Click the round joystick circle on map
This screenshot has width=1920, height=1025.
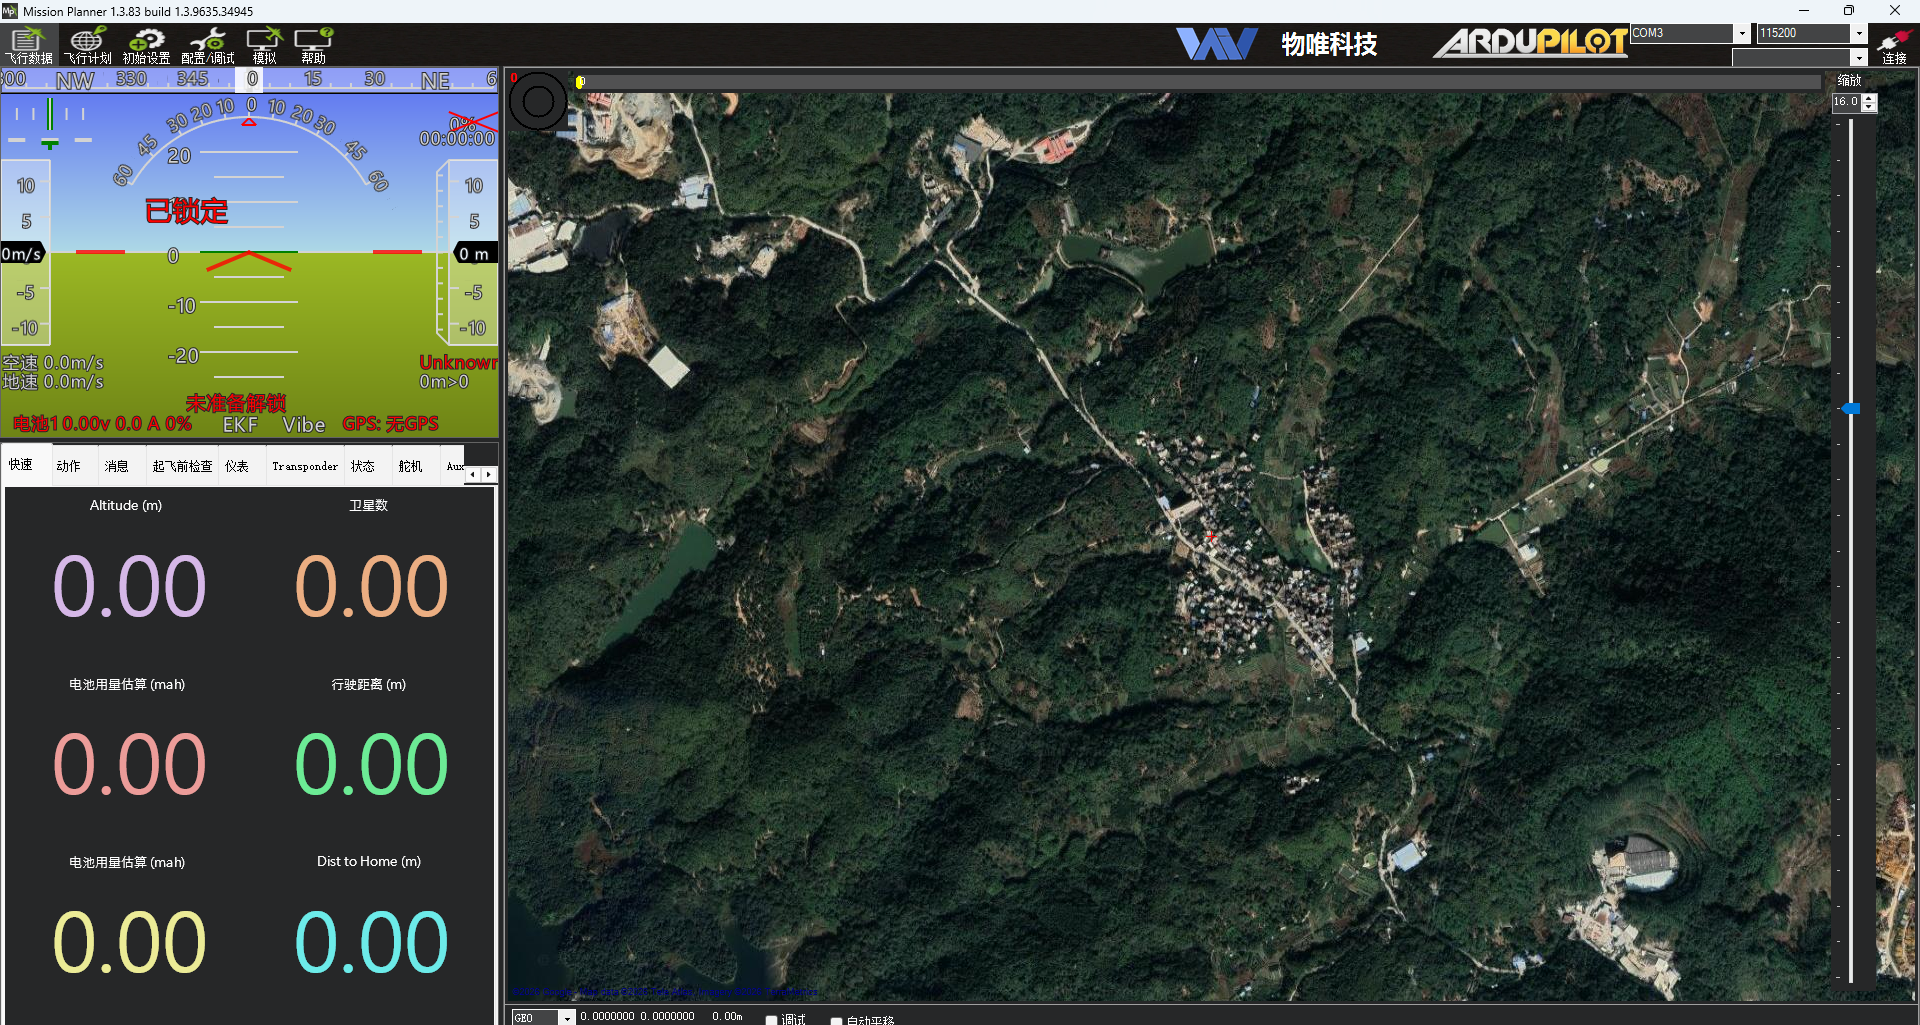click(x=538, y=101)
